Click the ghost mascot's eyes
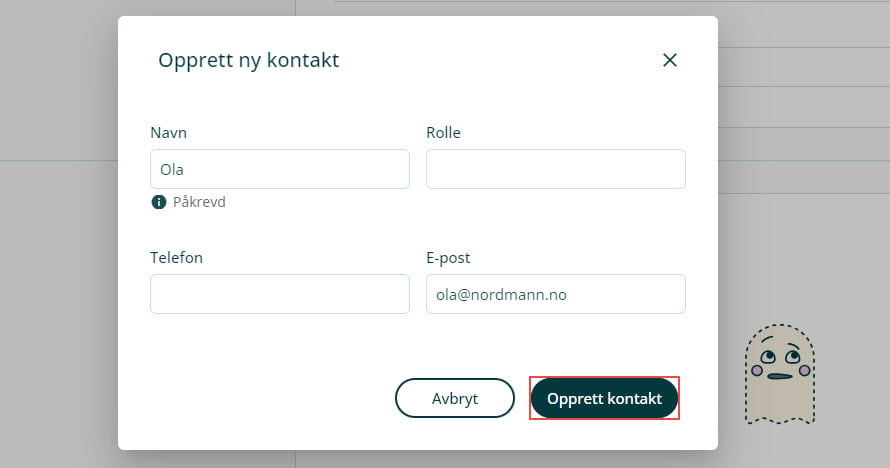 tap(780, 355)
